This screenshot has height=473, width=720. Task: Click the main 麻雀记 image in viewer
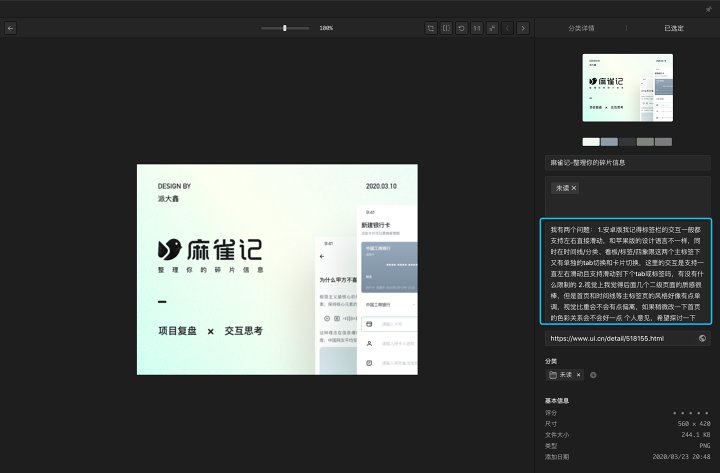[x=277, y=269]
